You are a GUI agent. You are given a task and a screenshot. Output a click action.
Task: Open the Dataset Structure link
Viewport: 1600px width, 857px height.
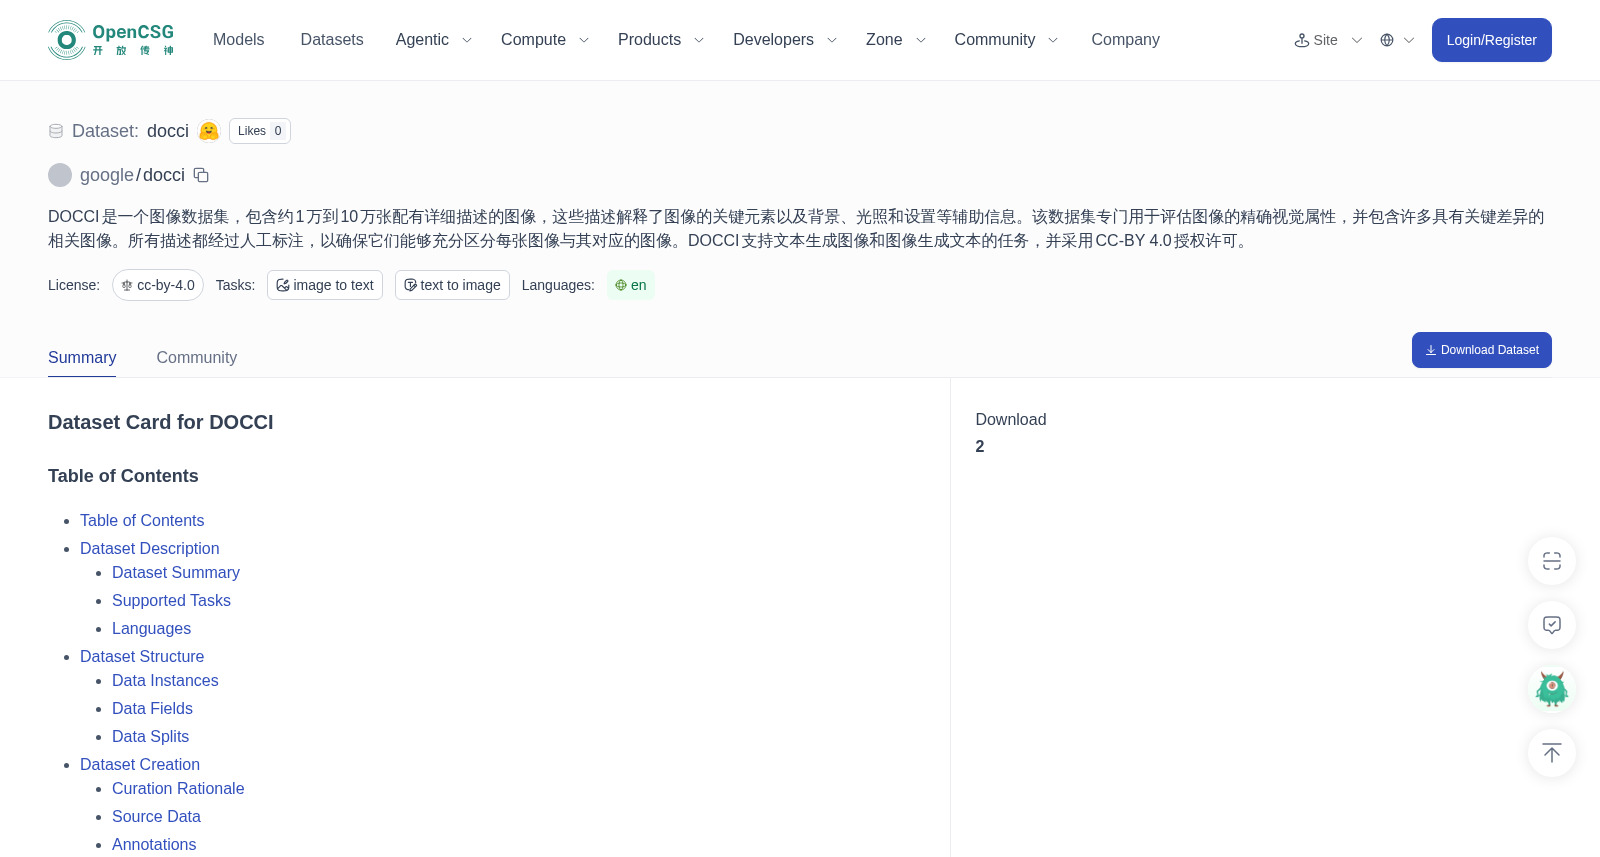[142, 656]
